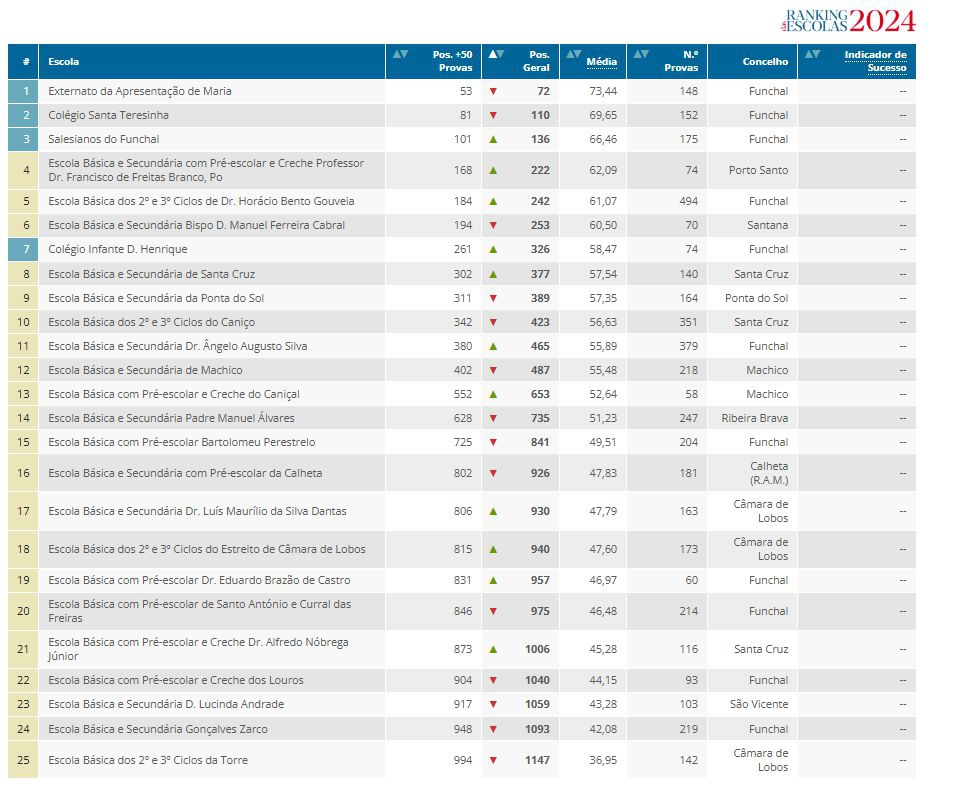The width and height of the screenshot is (958, 788).
Task: Toggle sort arrows beside Média header
Action: (573, 54)
